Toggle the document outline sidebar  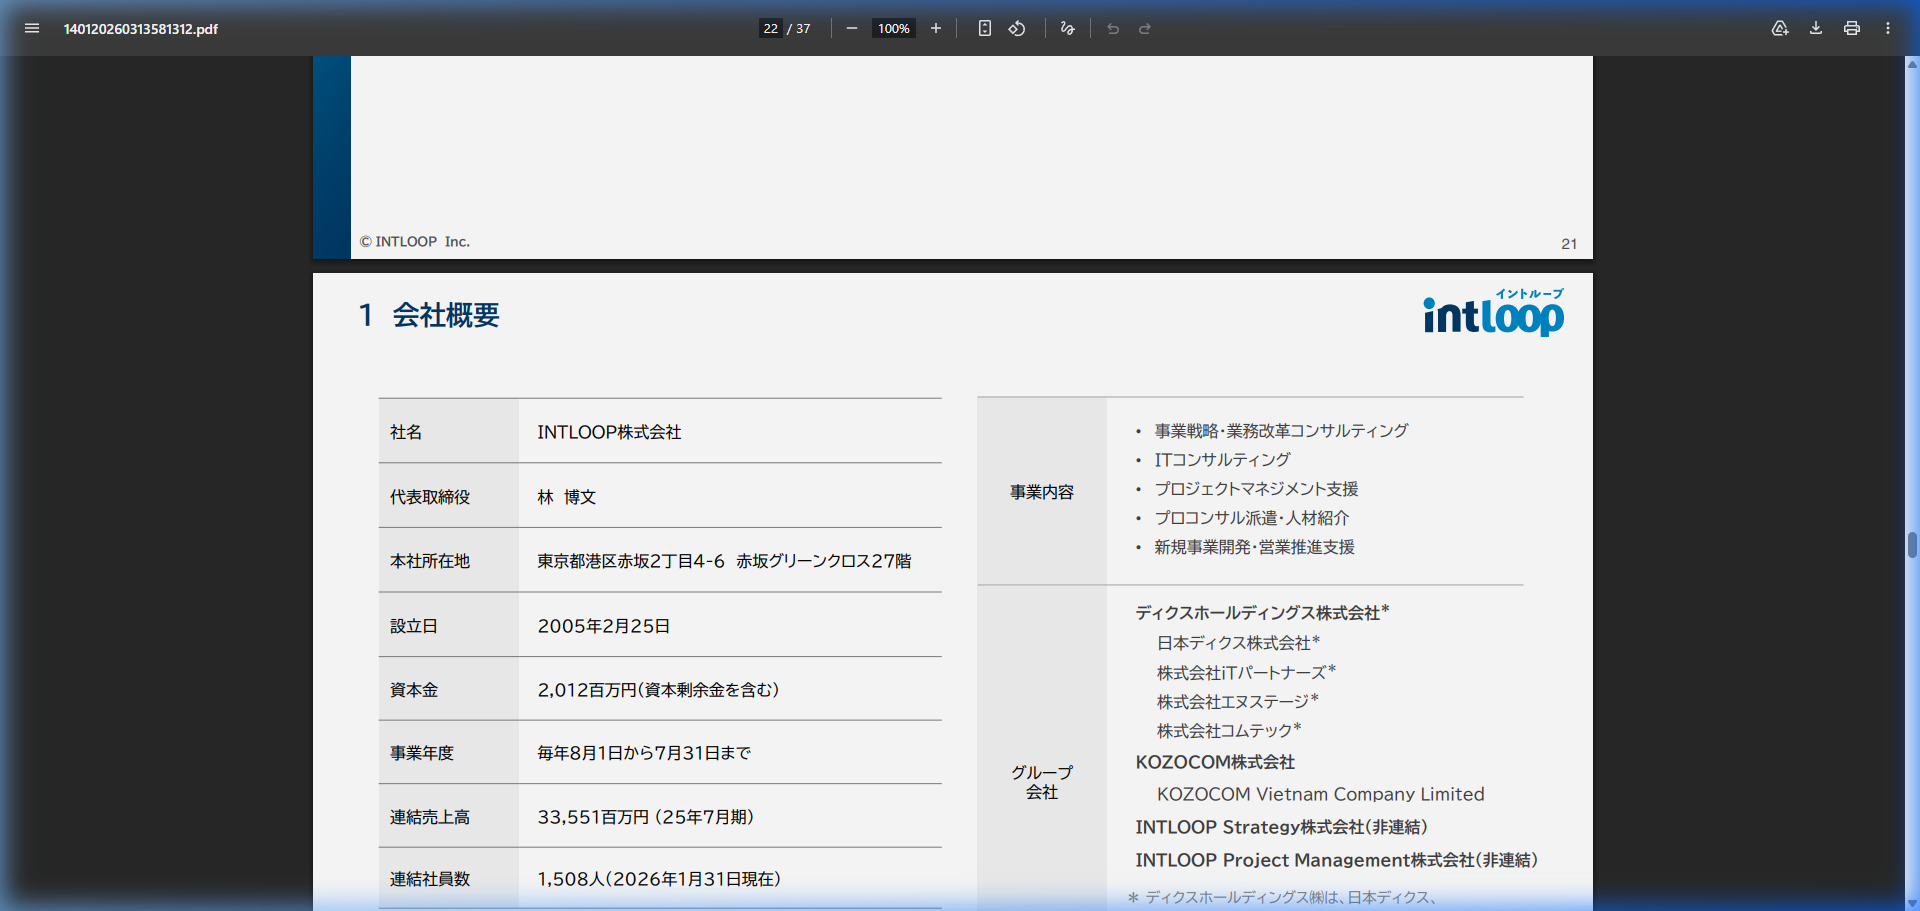point(32,28)
